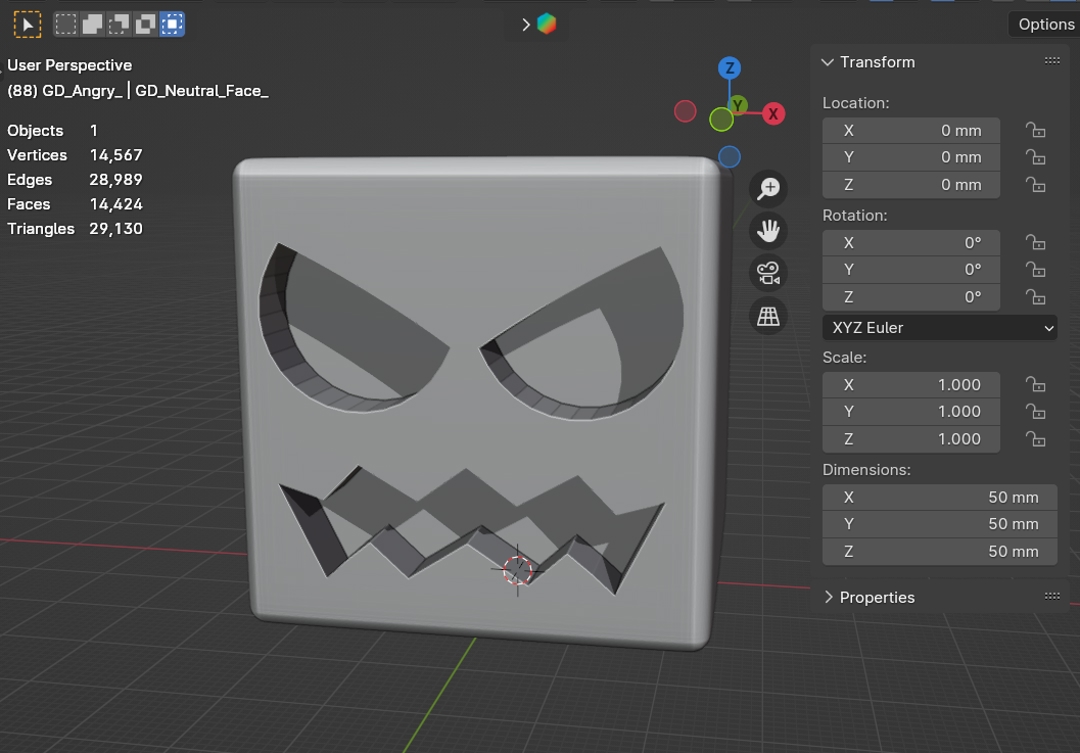Expand header via arrow beside colored cube
This screenshot has height=753, width=1080.
click(526, 24)
